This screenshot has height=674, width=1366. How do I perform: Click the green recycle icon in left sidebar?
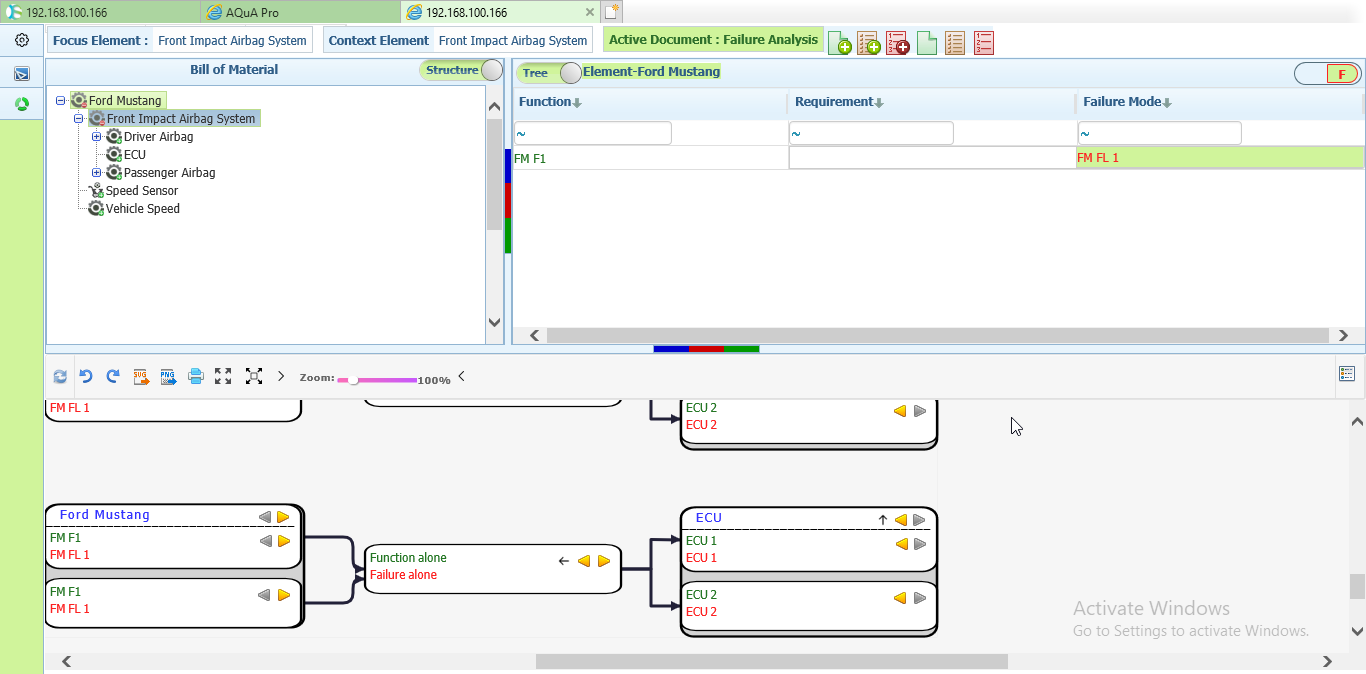coord(22,104)
